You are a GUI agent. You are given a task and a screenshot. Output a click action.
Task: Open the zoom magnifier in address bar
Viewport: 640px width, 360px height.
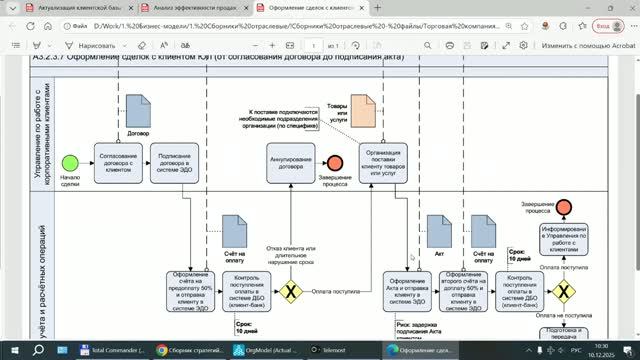click(x=509, y=26)
